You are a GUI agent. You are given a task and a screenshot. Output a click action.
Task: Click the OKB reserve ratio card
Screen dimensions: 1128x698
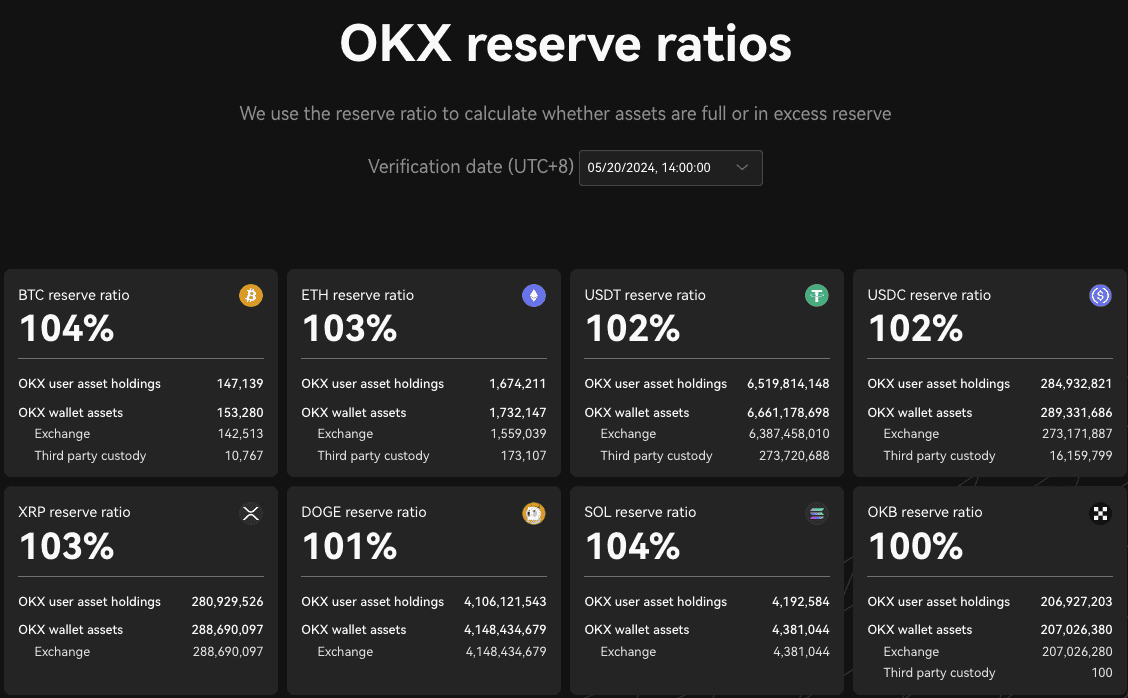pyautogui.click(x=989, y=590)
